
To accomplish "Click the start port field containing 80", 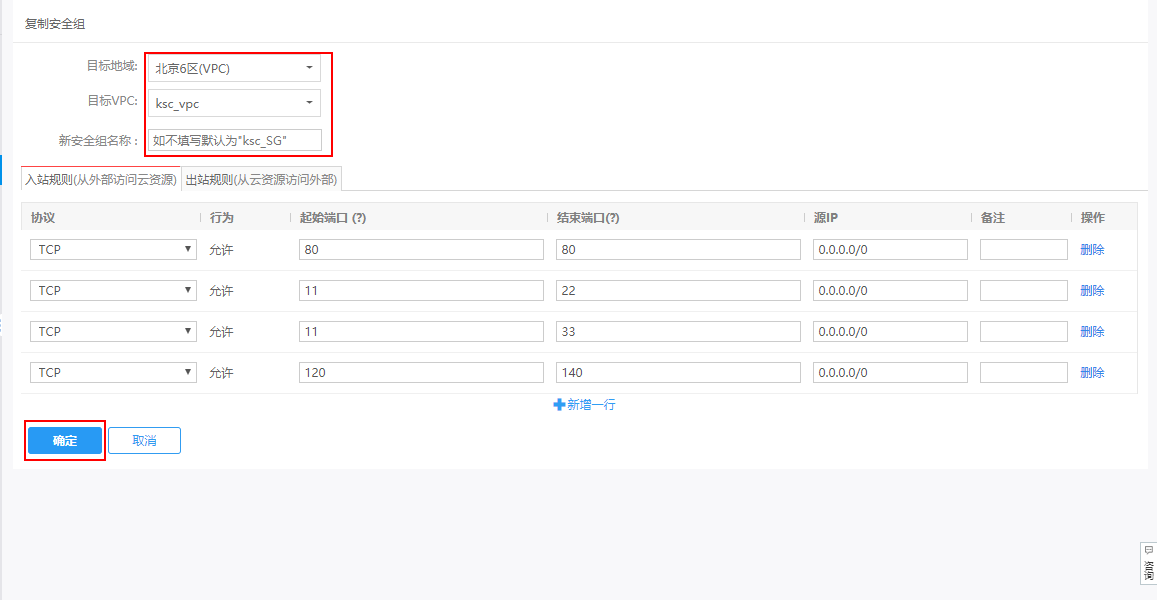I will pos(421,249).
